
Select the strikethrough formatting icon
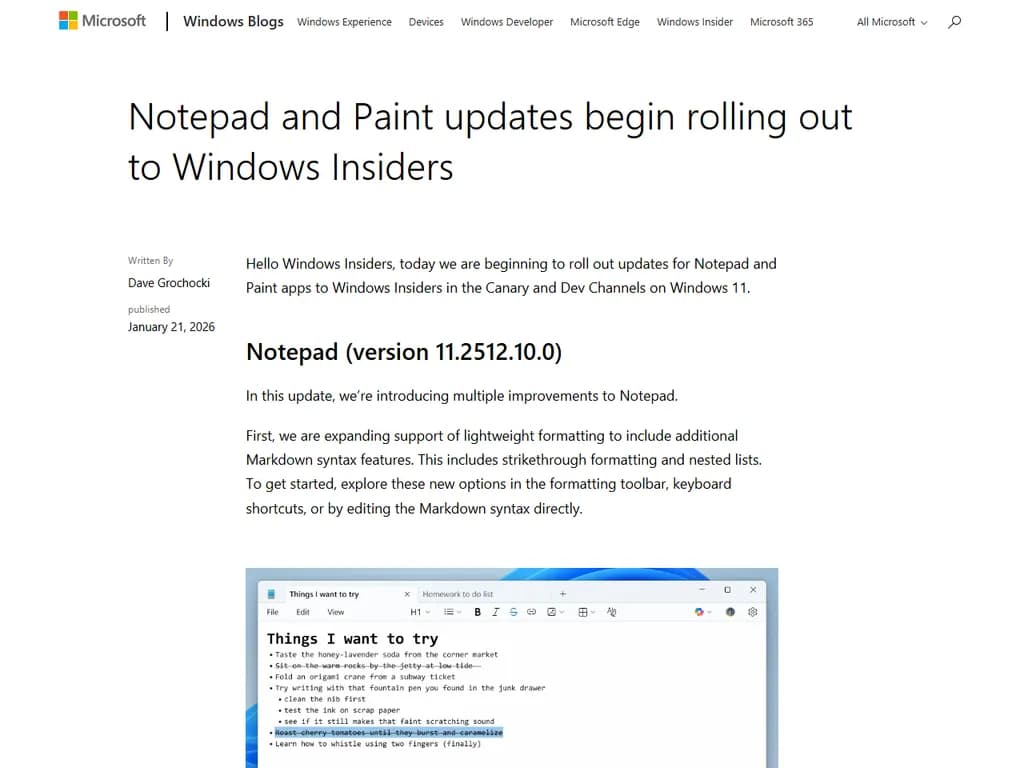pos(513,611)
